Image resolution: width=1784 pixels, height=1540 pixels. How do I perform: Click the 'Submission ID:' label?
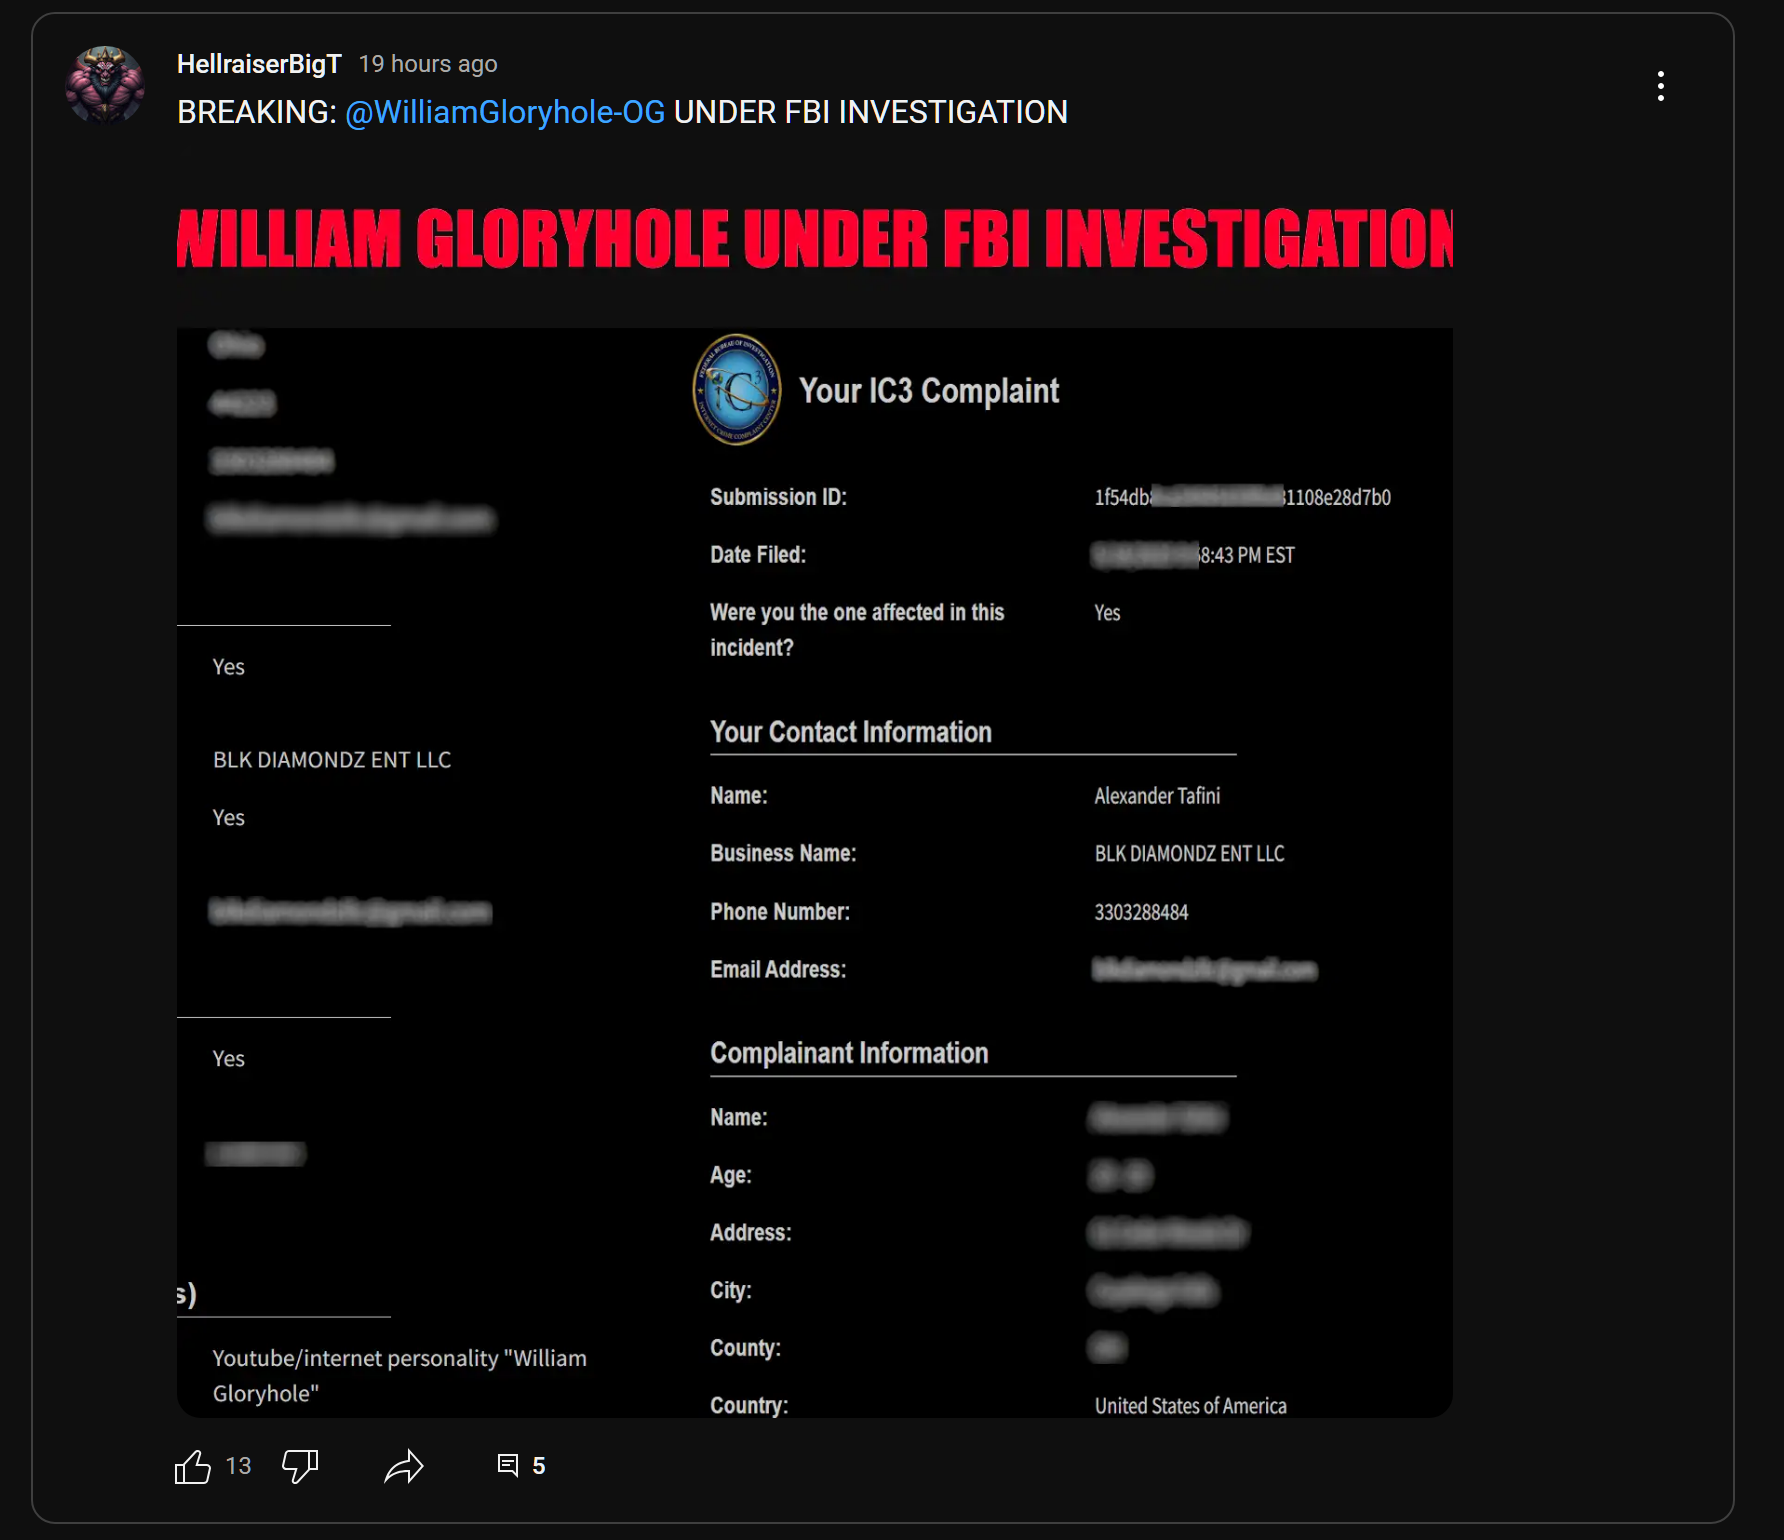(778, 497)
